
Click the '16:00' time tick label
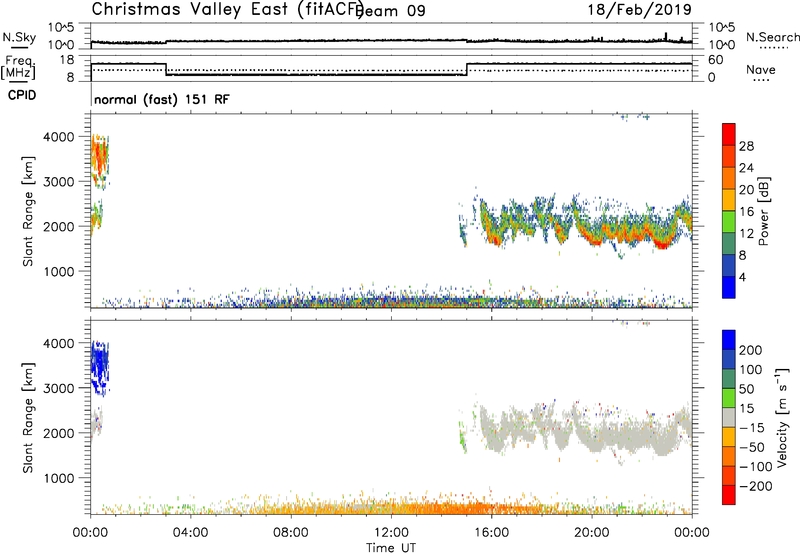pos(491,533)
